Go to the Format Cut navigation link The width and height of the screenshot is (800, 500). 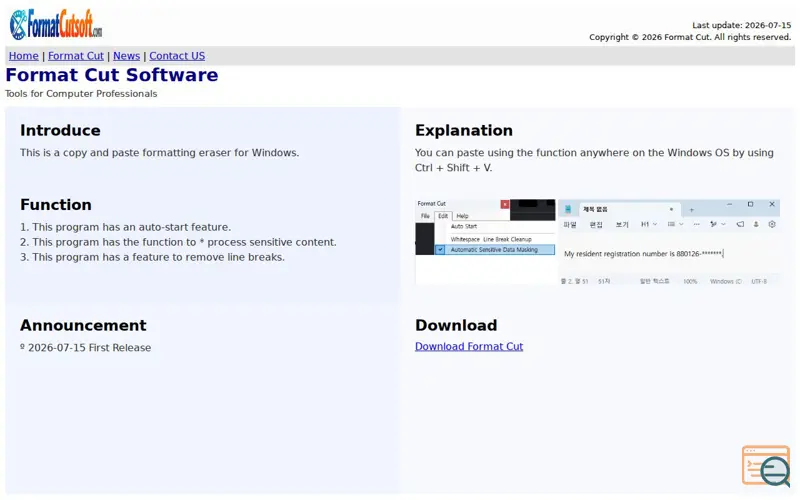76,56
